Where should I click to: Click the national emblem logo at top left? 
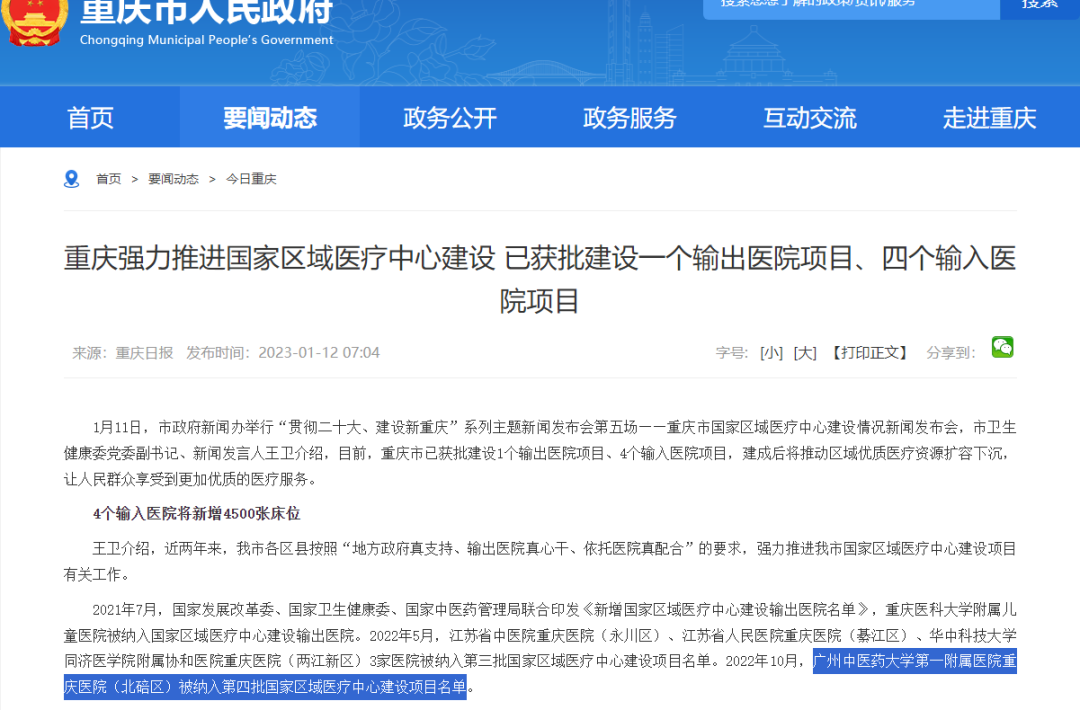point(37,25)
